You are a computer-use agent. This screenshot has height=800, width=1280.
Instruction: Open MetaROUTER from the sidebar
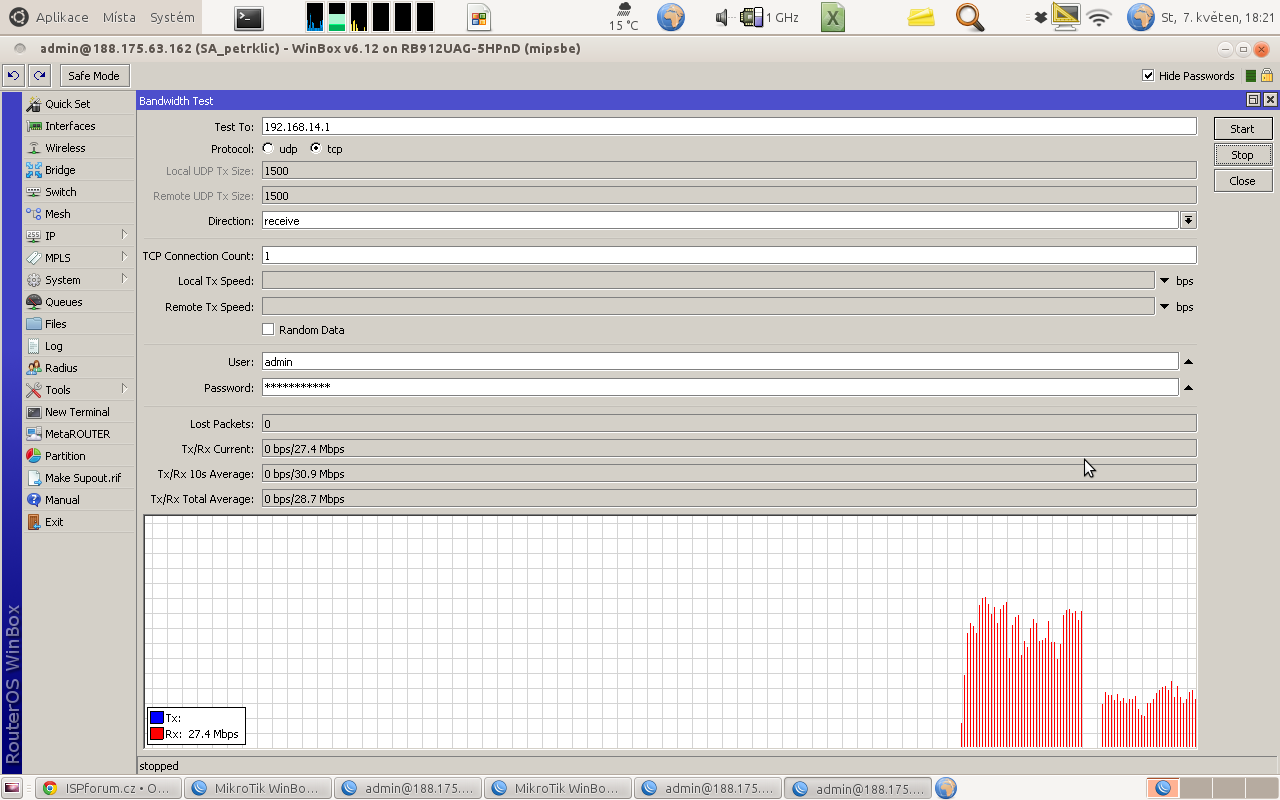pyautogui.click(x=78, y=434)
